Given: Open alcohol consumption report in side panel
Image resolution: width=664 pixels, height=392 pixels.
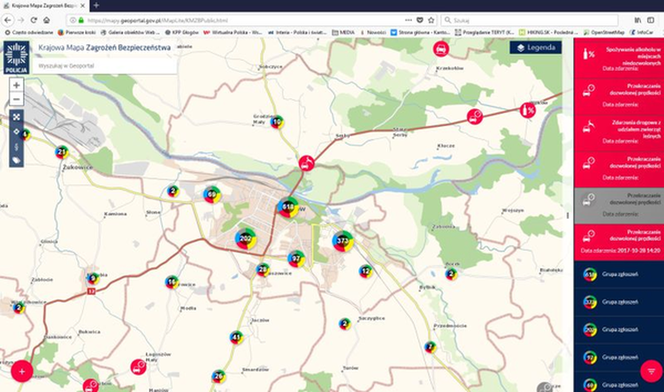Looking at the screenshot, I should (x=619, y=58).
